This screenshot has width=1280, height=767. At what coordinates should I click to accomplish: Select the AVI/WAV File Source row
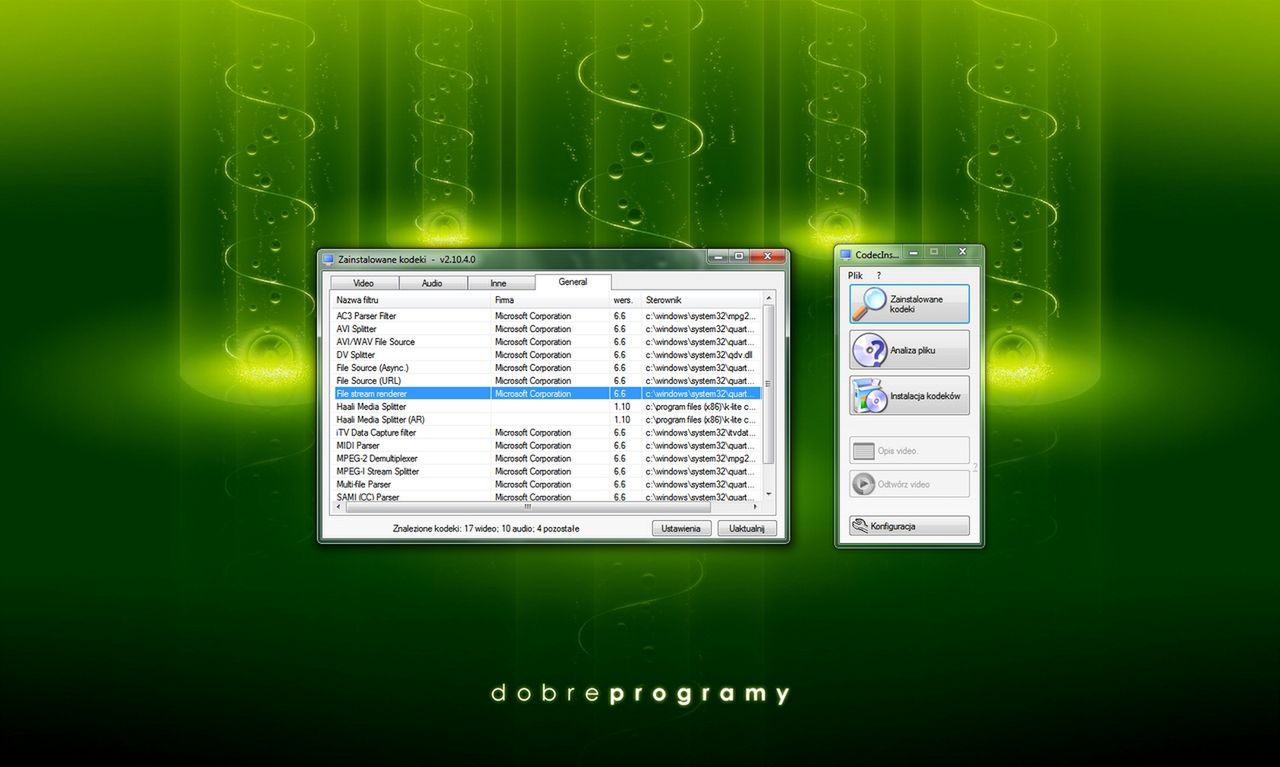click(x=547, y=342)
